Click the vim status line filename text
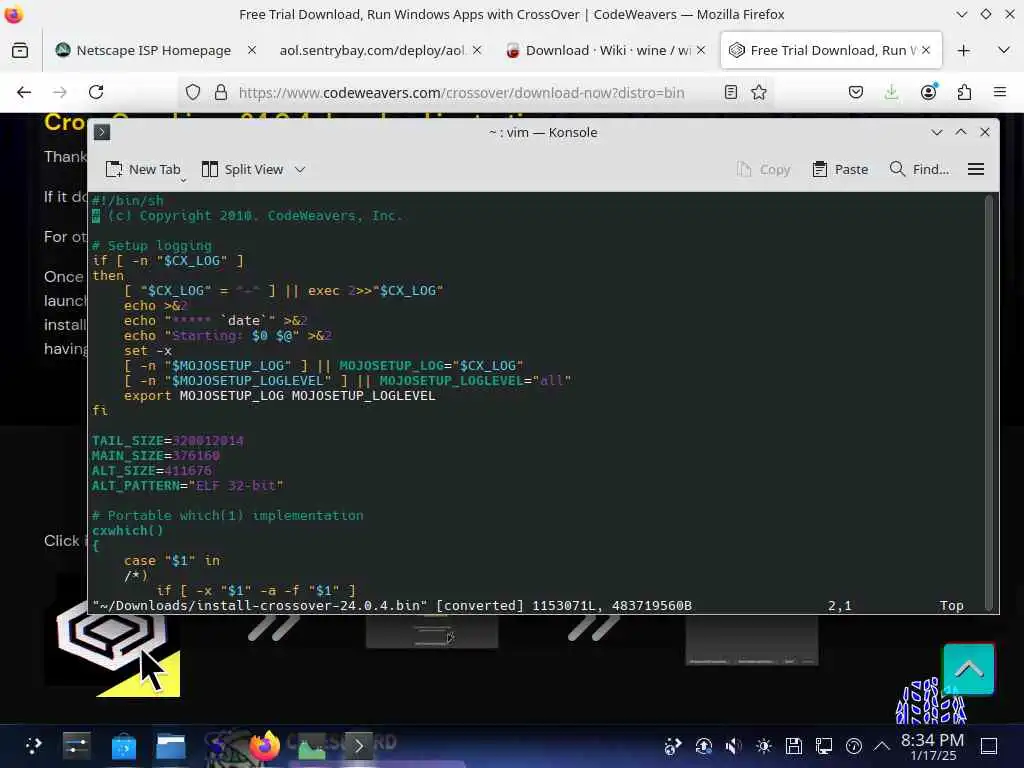 tap(259, 606)
